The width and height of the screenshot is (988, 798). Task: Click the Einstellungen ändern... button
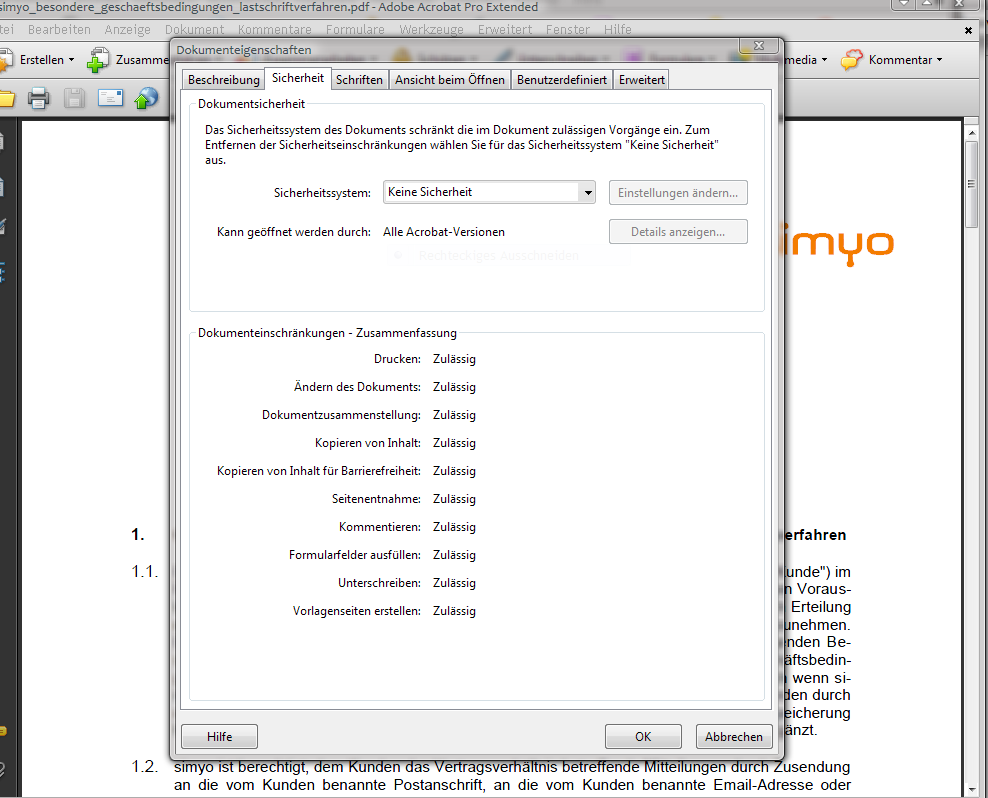[678, 193]
